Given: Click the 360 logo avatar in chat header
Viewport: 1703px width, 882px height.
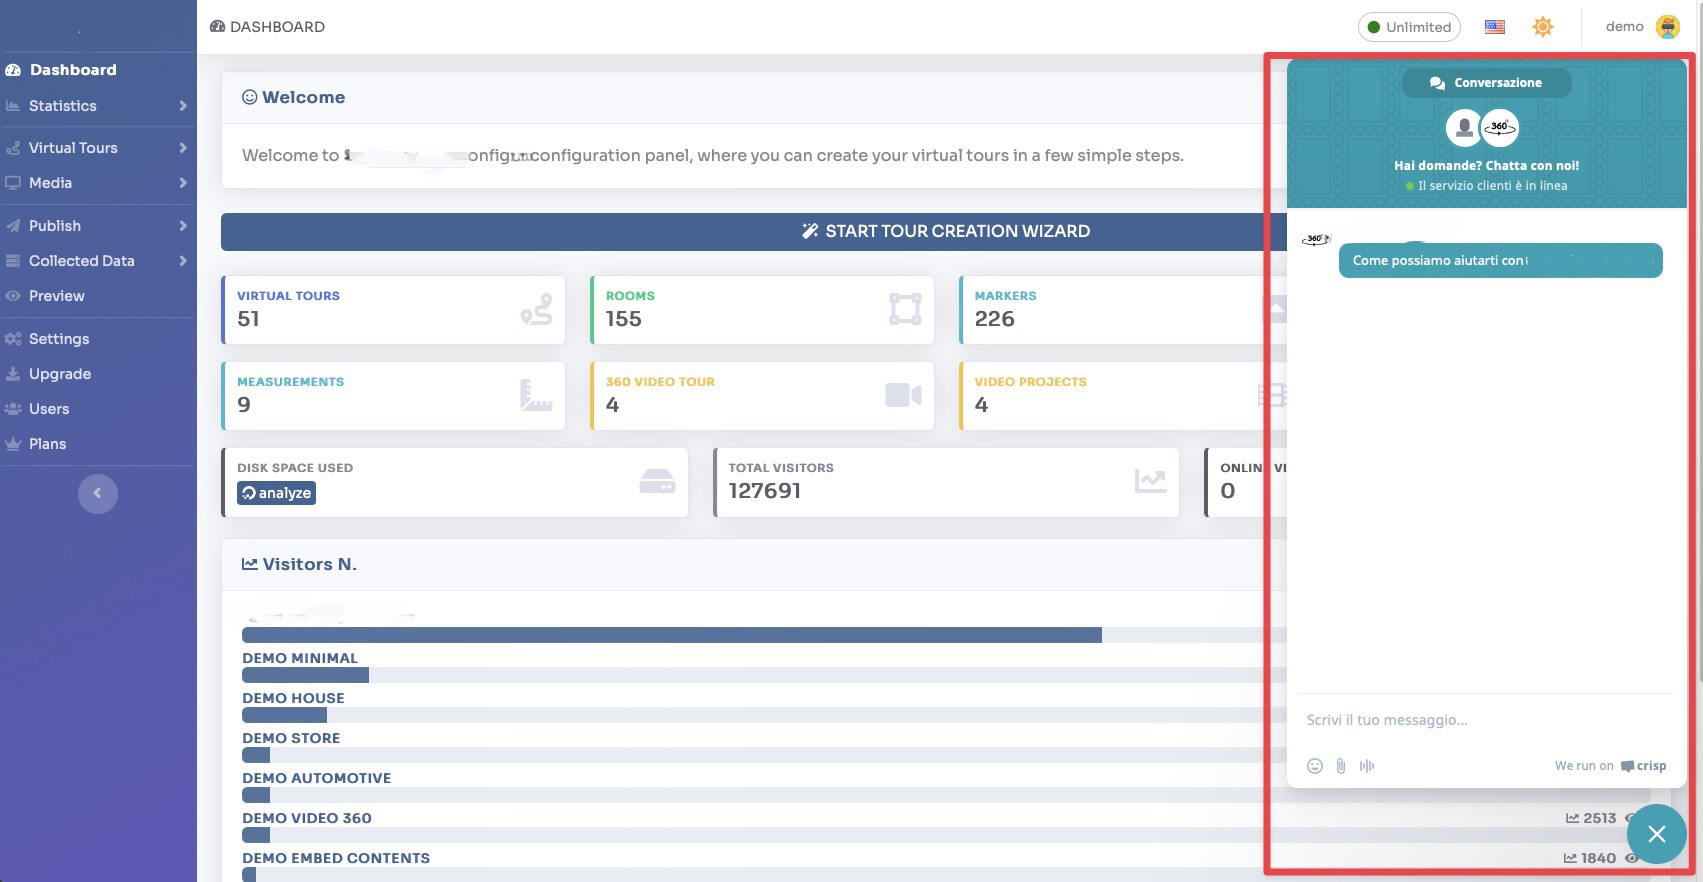Looking at the screenshot, I should pos(1500,128).
